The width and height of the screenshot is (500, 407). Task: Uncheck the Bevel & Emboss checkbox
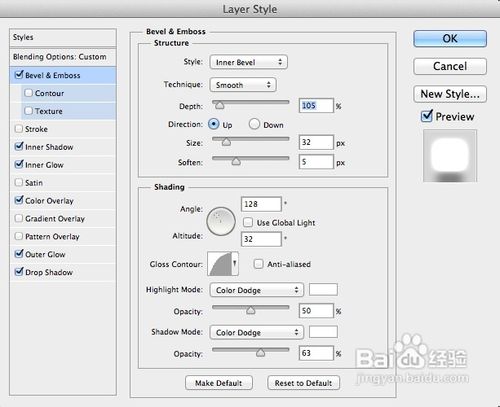[x=19, y=75]
